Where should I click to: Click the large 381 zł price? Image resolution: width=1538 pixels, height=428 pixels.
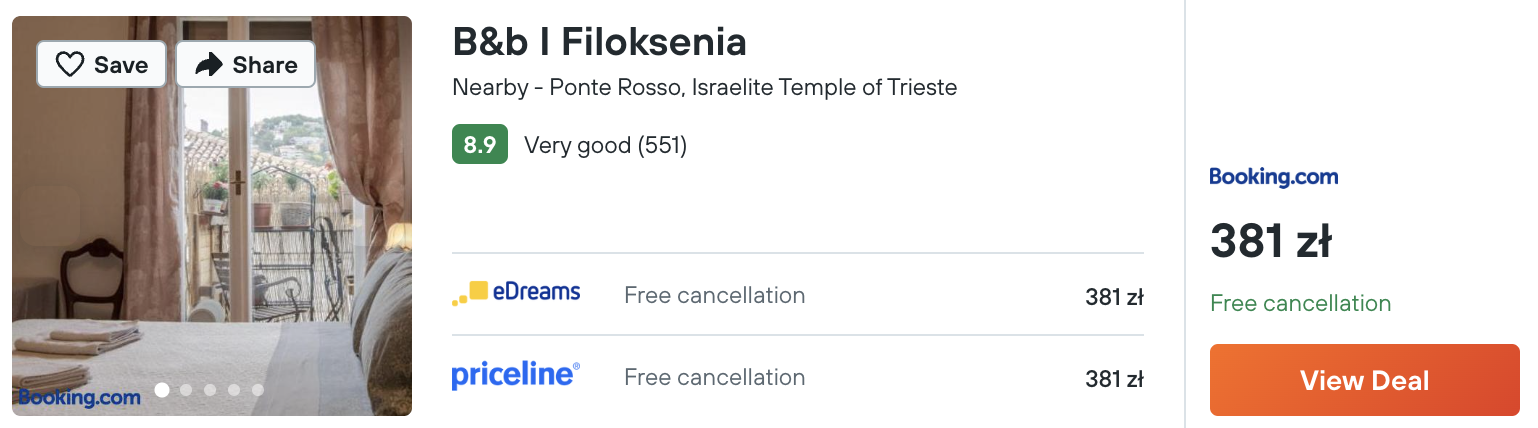point(1270,241)
